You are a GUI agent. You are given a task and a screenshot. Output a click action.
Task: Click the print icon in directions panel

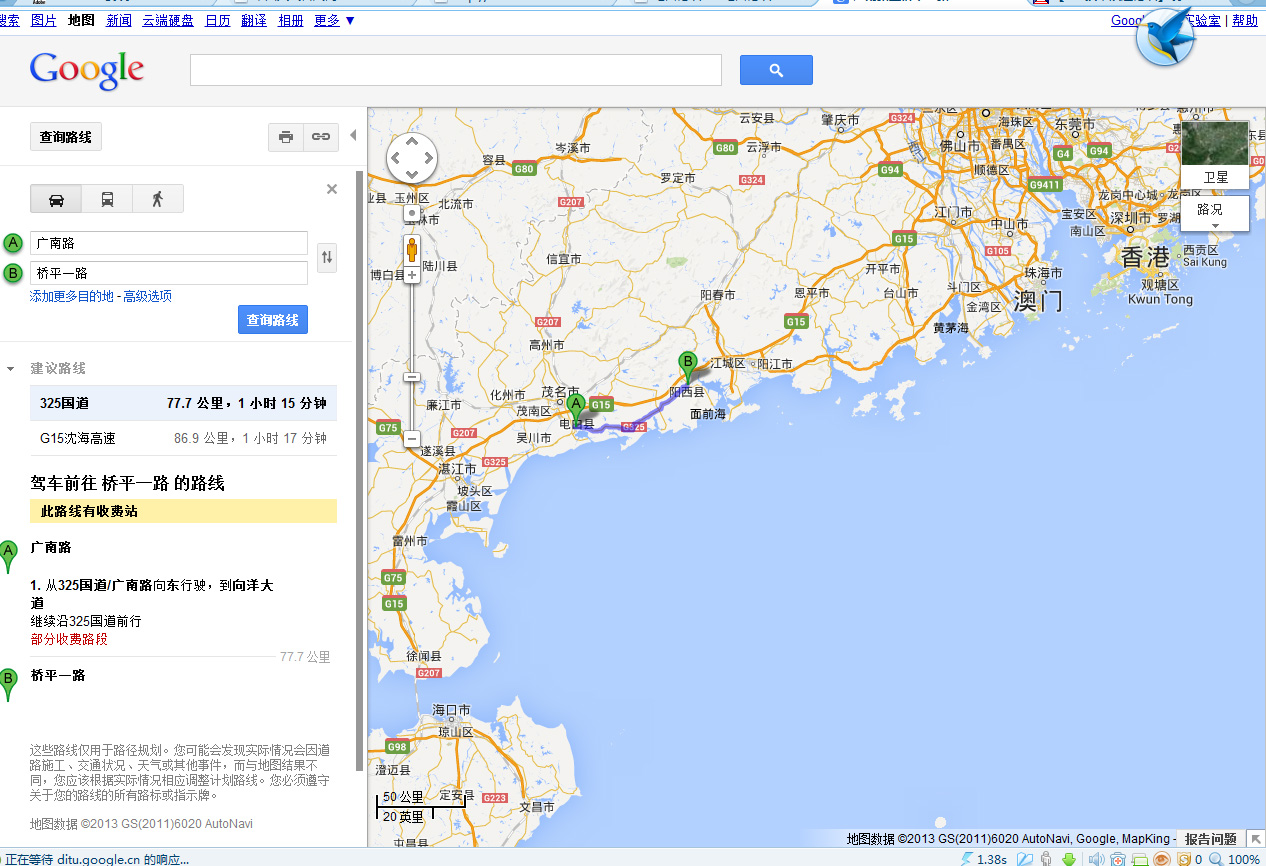point(286,137)
